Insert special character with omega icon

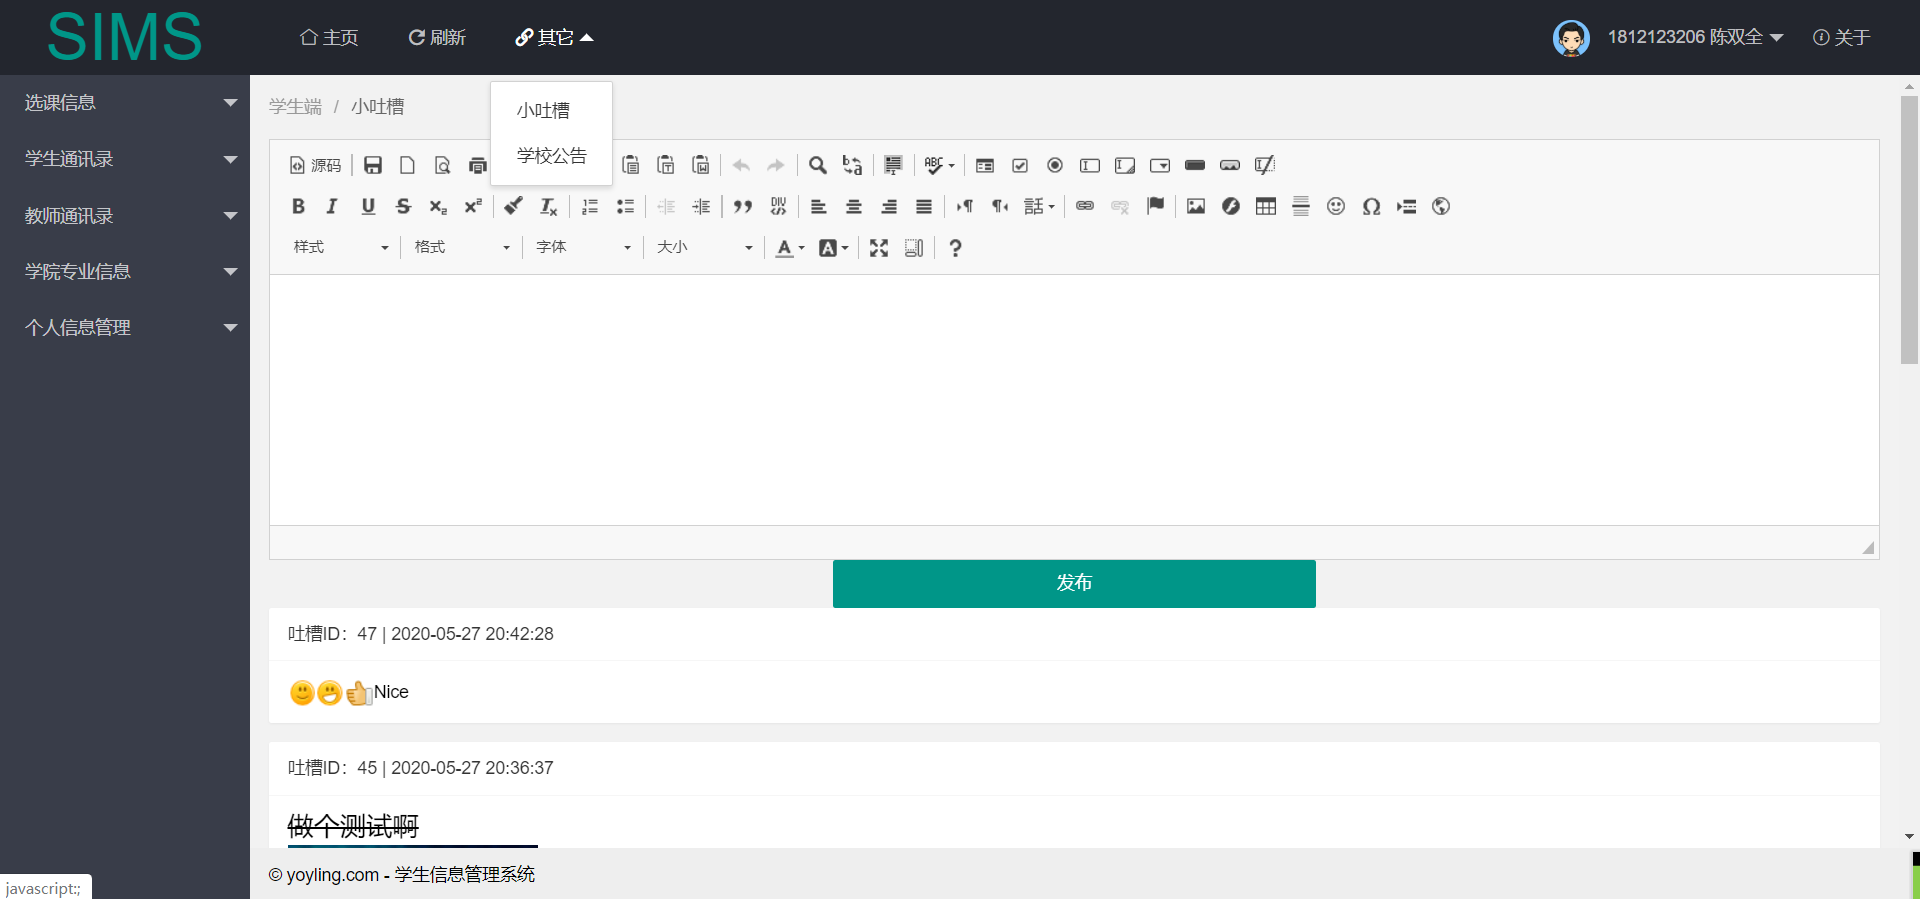pyautogui.click(x=1371, y=206)
